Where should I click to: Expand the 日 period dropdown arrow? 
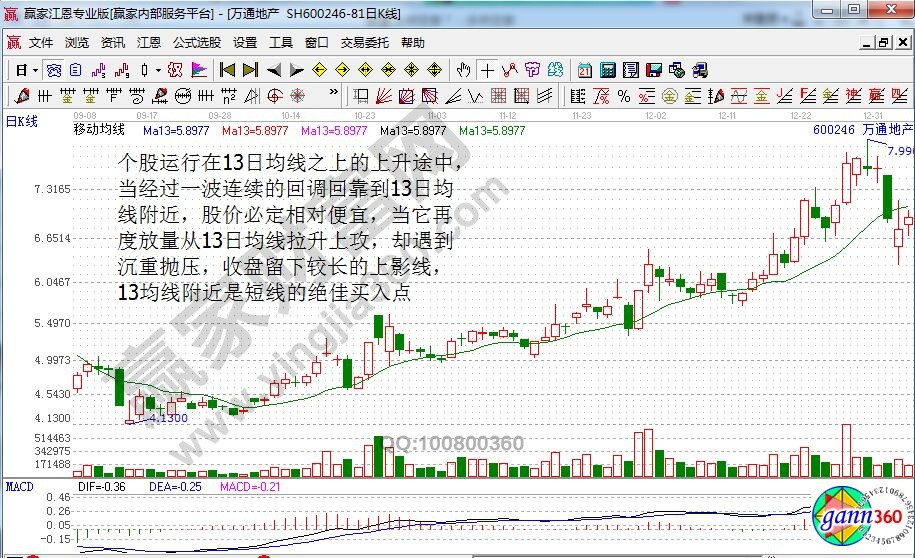click(x=35, y=70)
